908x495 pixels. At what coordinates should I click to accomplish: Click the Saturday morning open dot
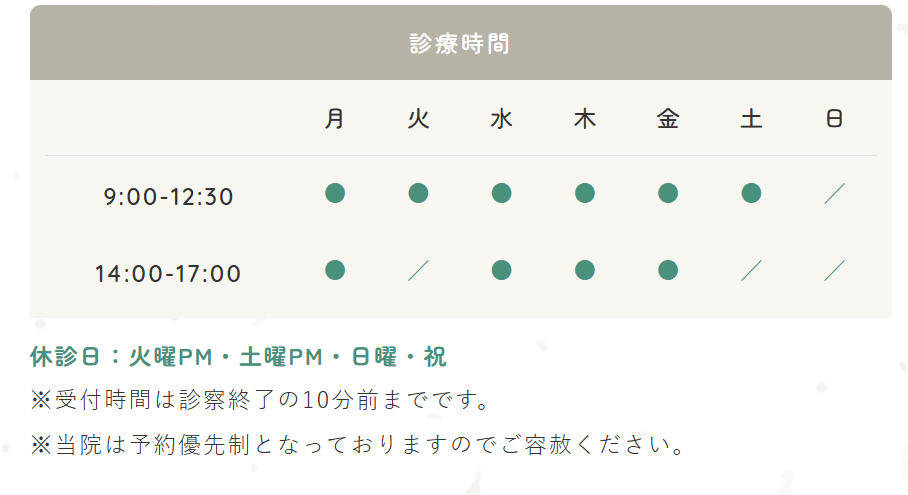pos(752,193)
